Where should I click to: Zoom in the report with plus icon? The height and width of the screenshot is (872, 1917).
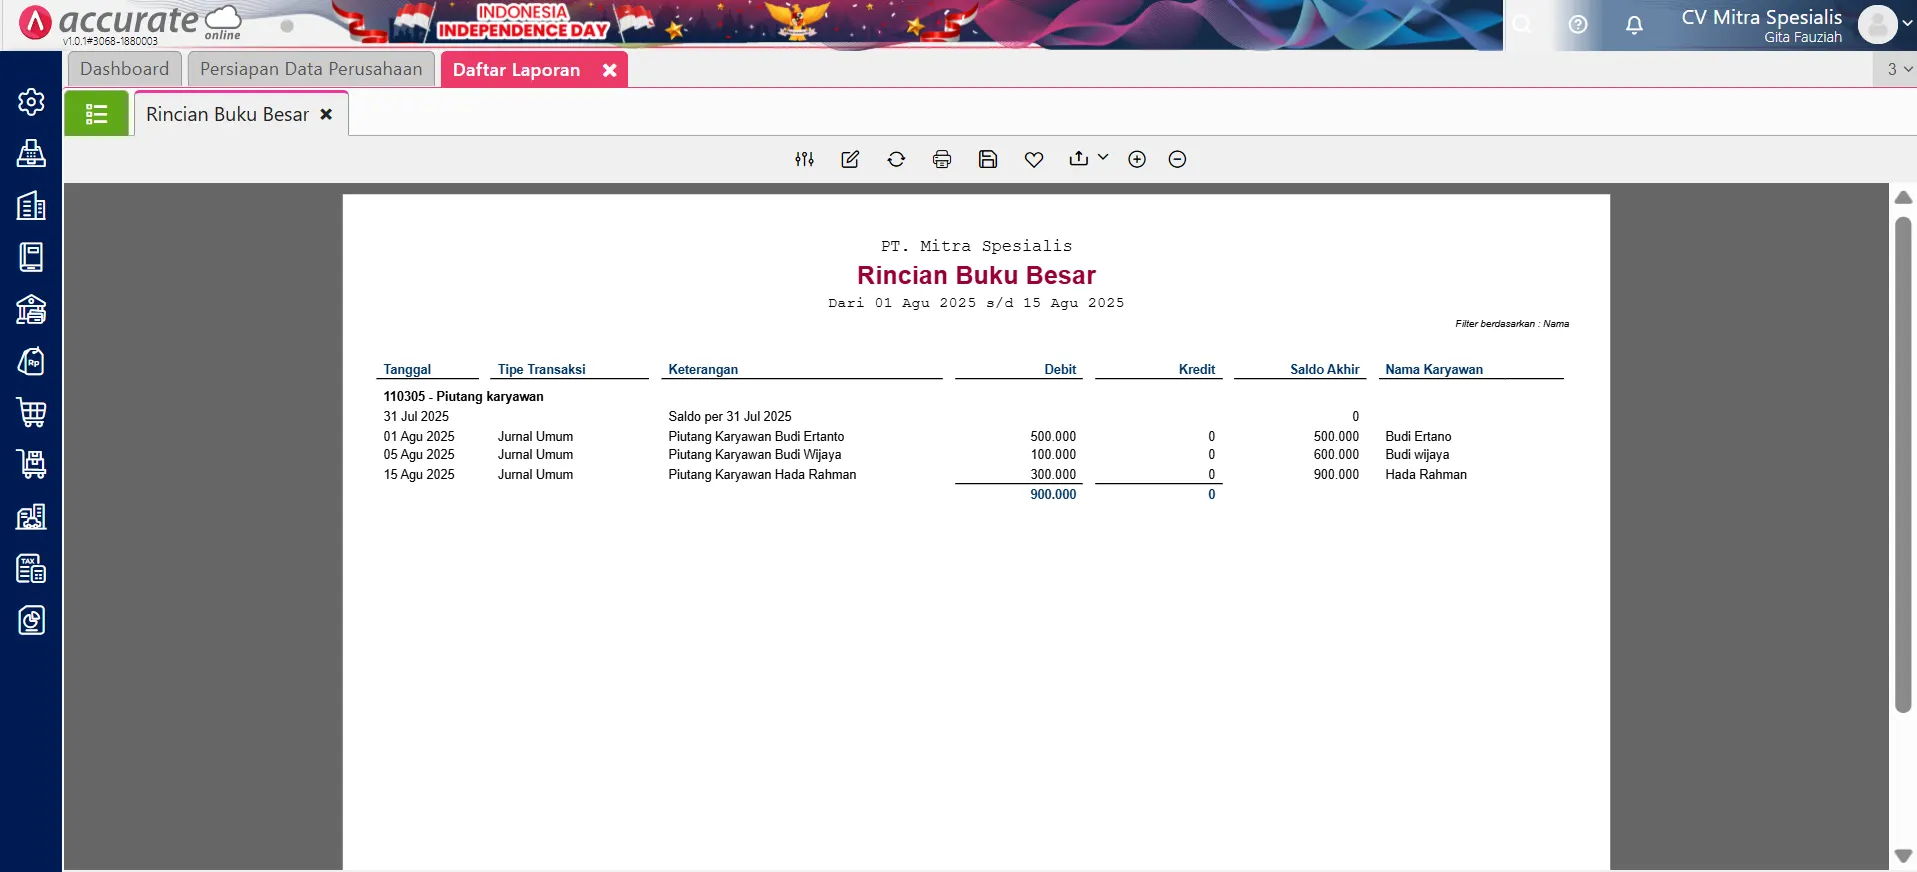pos(1137,159)
